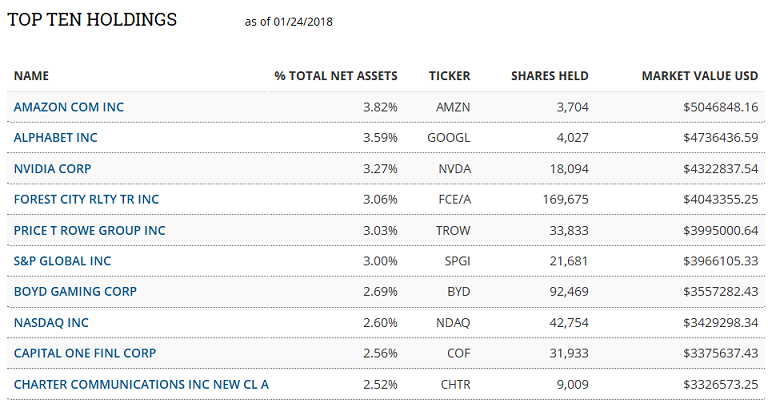
Task: Select market value $4322837.54
Action: [720, 168]
